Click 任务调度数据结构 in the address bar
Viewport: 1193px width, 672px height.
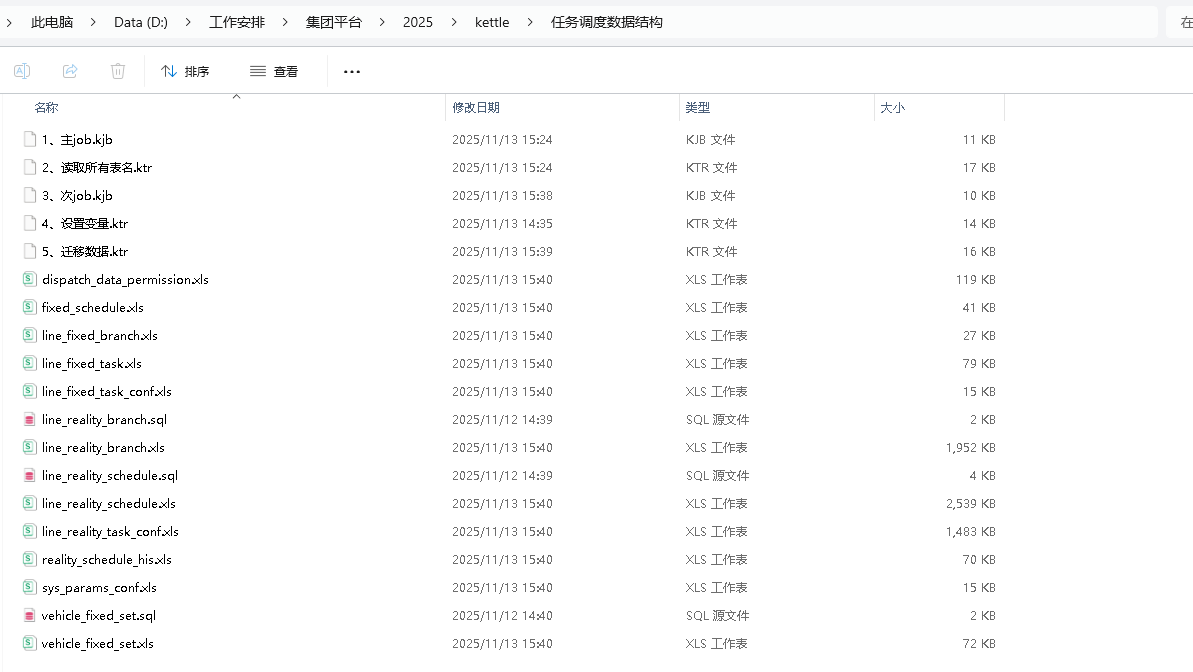click(x=606, y=22)
